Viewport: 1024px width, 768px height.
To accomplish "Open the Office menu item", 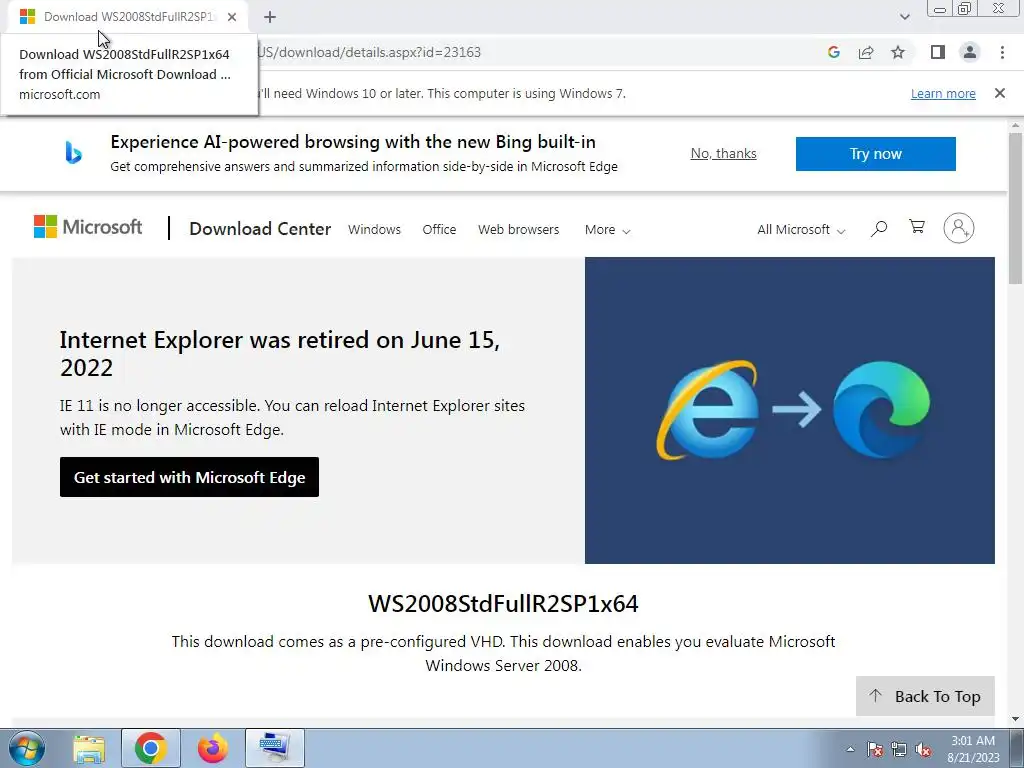I will pos(439,230).
